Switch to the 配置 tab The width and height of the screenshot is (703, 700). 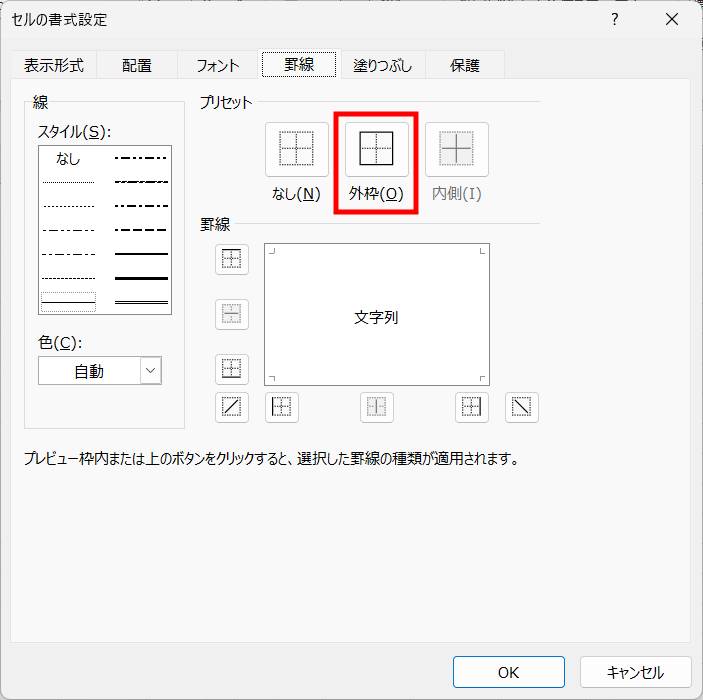(x=137, y=65)
